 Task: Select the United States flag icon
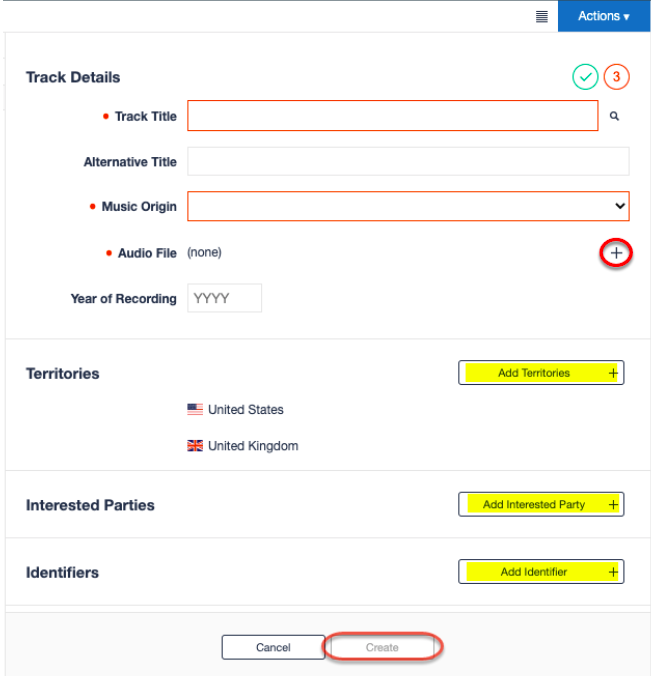195,409
